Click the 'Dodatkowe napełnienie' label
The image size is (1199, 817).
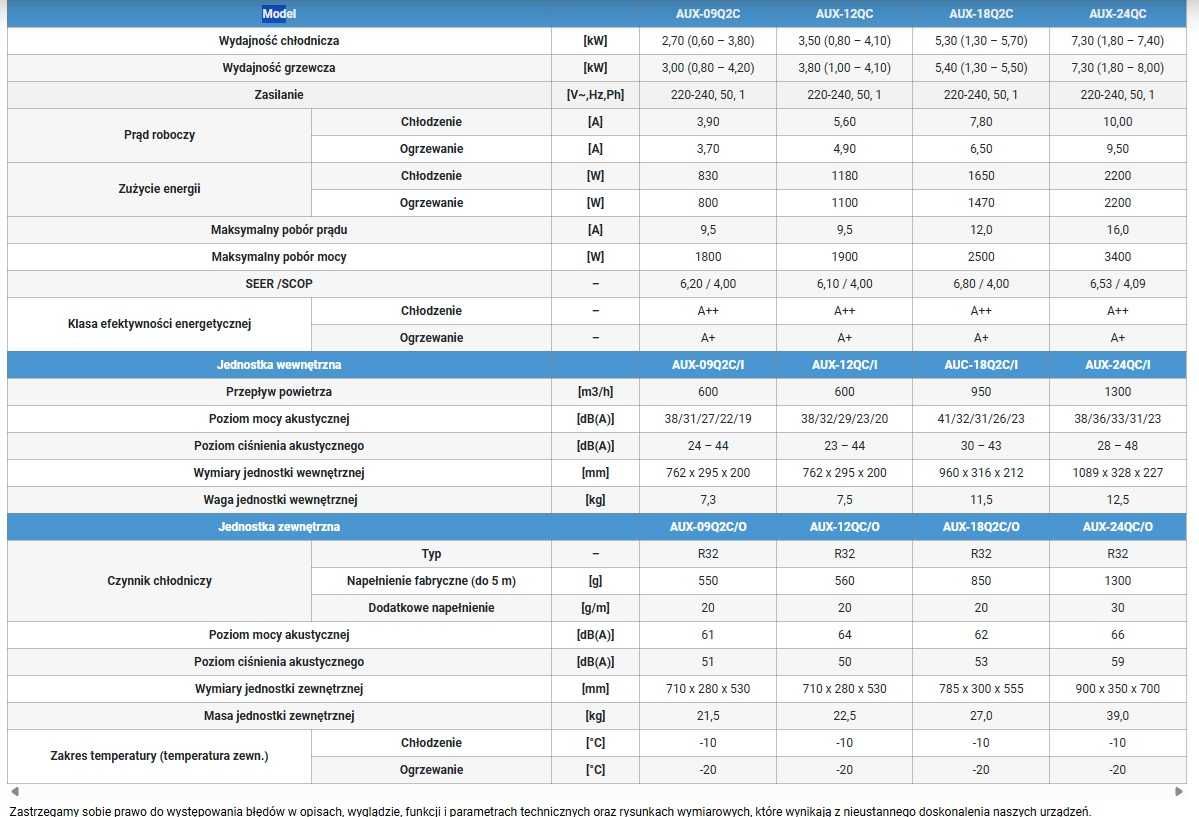coord(431,608)
